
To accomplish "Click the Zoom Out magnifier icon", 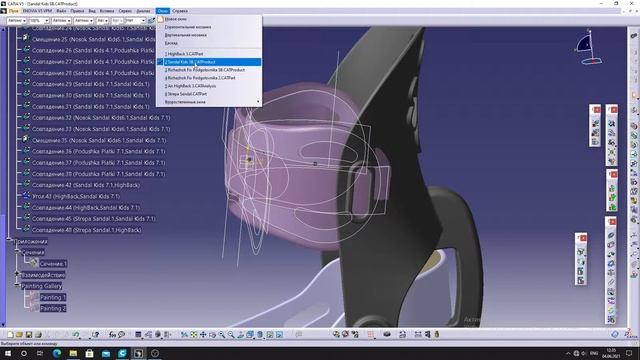I will [231, 335].
